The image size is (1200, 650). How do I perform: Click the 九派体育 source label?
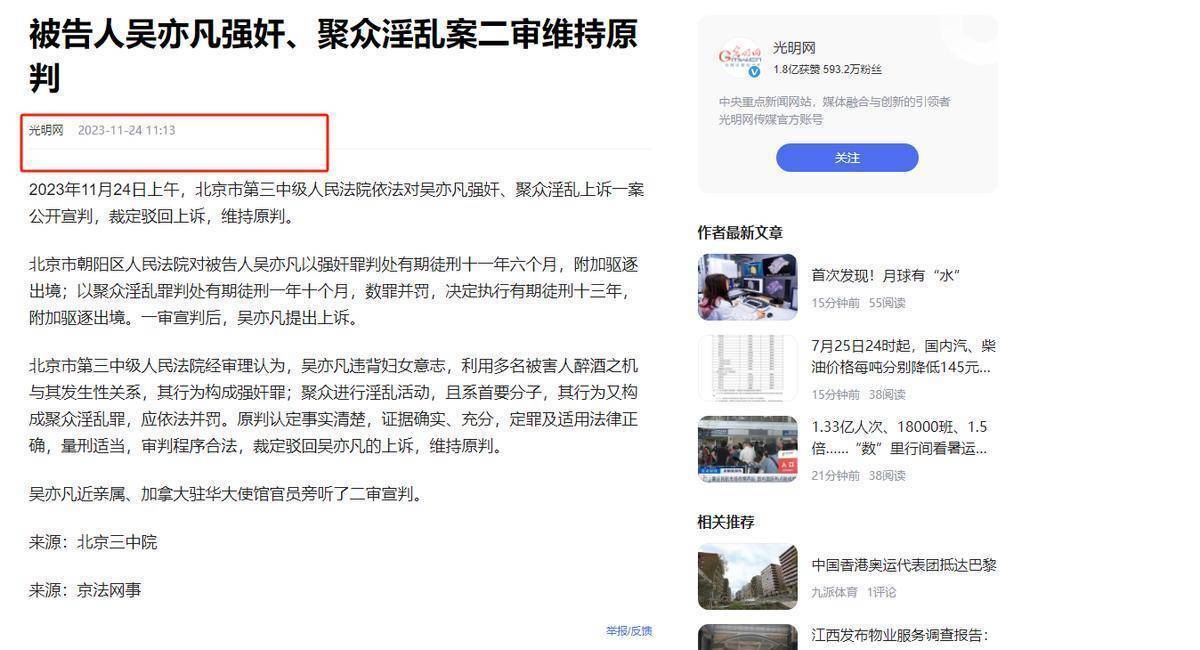(834, 592)
